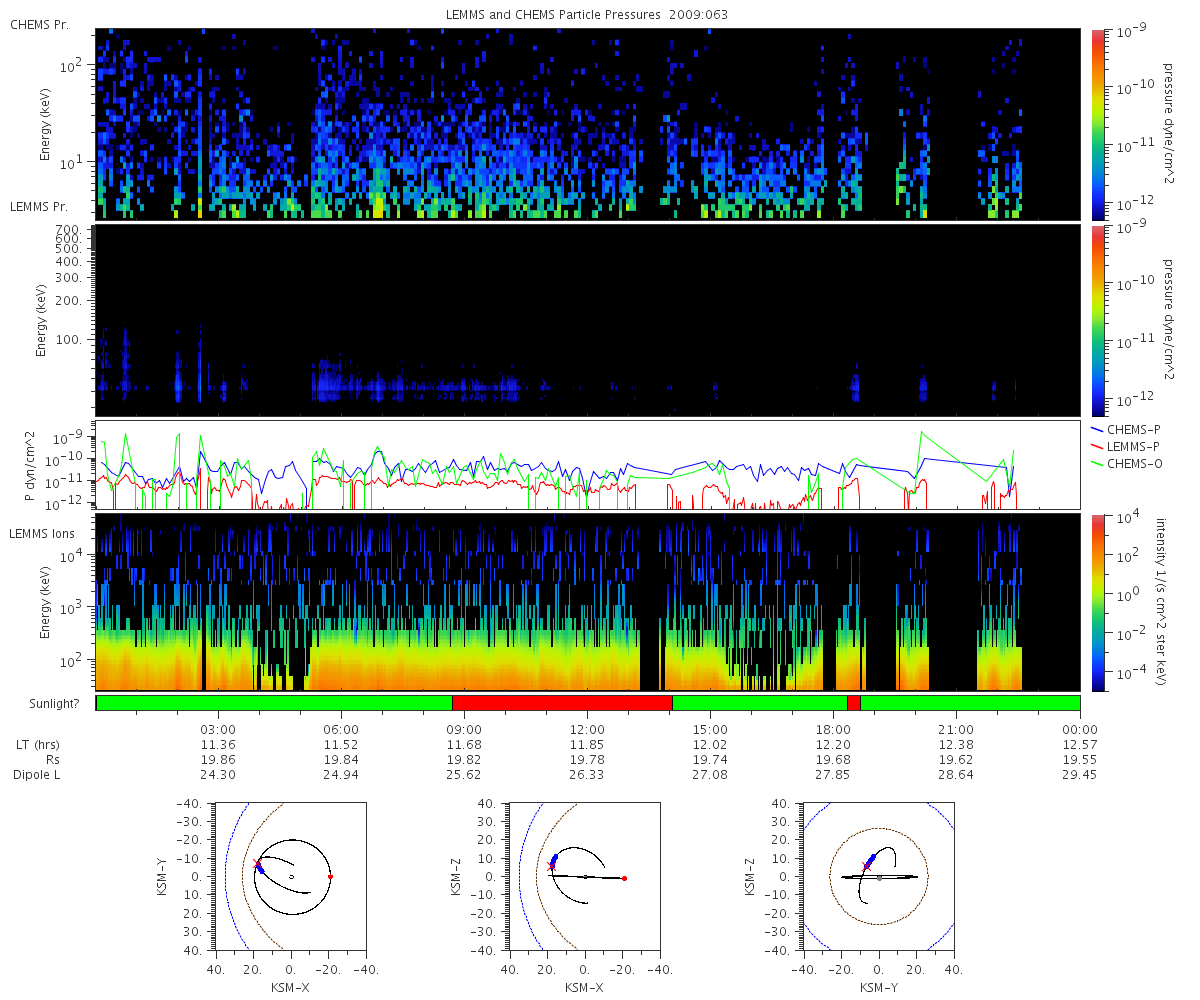Click the Dipole L axis row label
1200x1000 pixels.
(38, 774)
